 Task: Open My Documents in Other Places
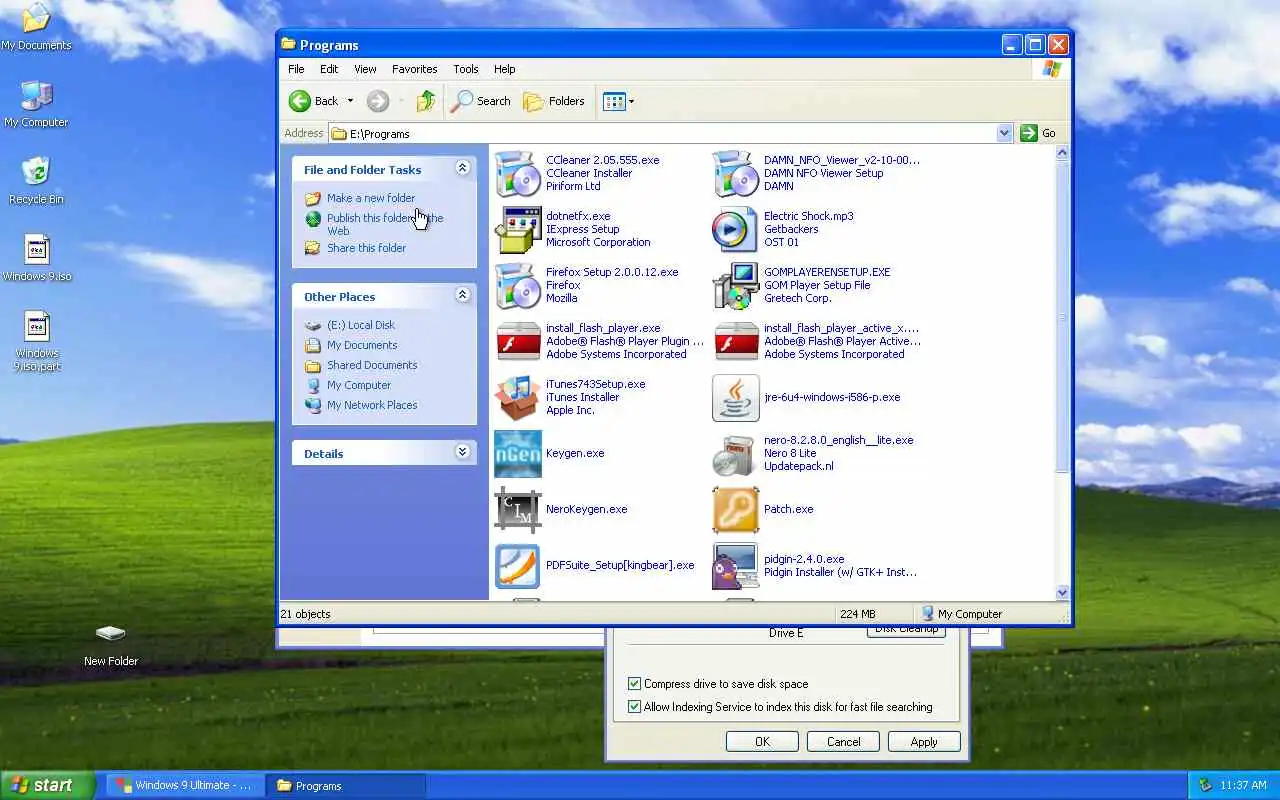(x=362, y=345)
